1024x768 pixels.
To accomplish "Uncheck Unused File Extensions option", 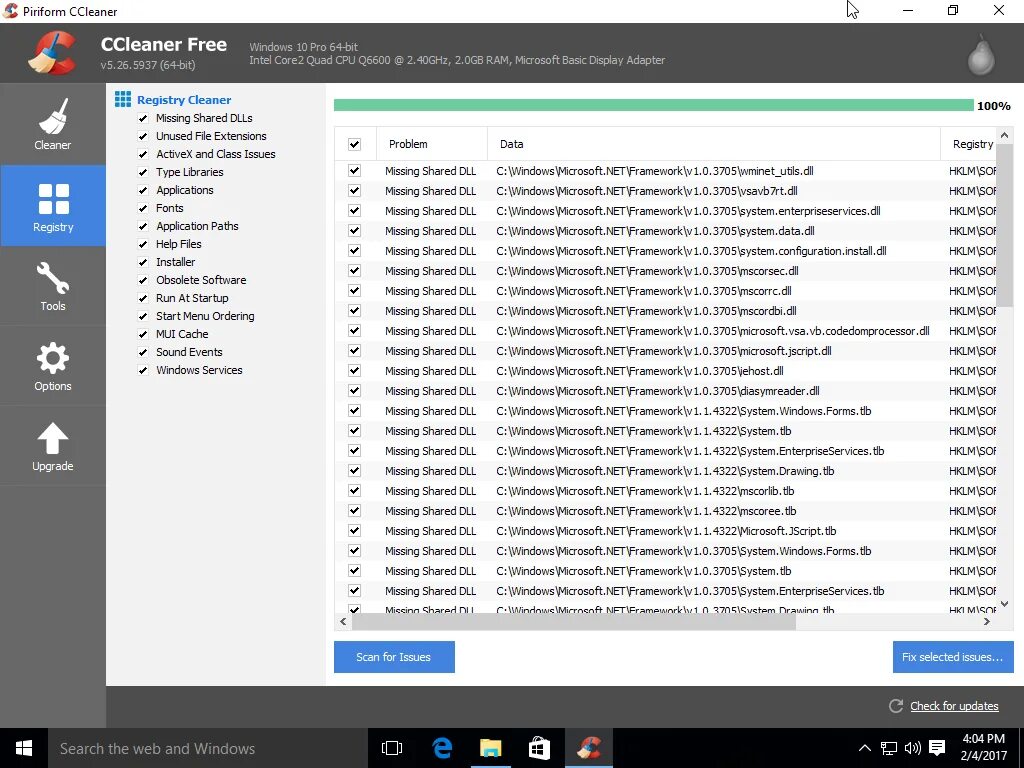I will pos(143,136).
